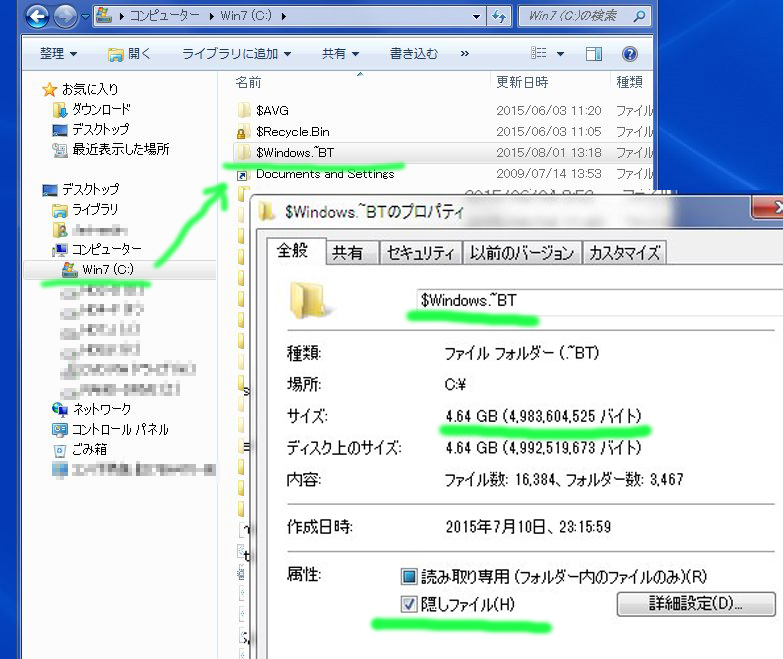The width and height of the screenshot is (783, 659).
Task: Sort by 名前 column header
Action: coord(248,82)
